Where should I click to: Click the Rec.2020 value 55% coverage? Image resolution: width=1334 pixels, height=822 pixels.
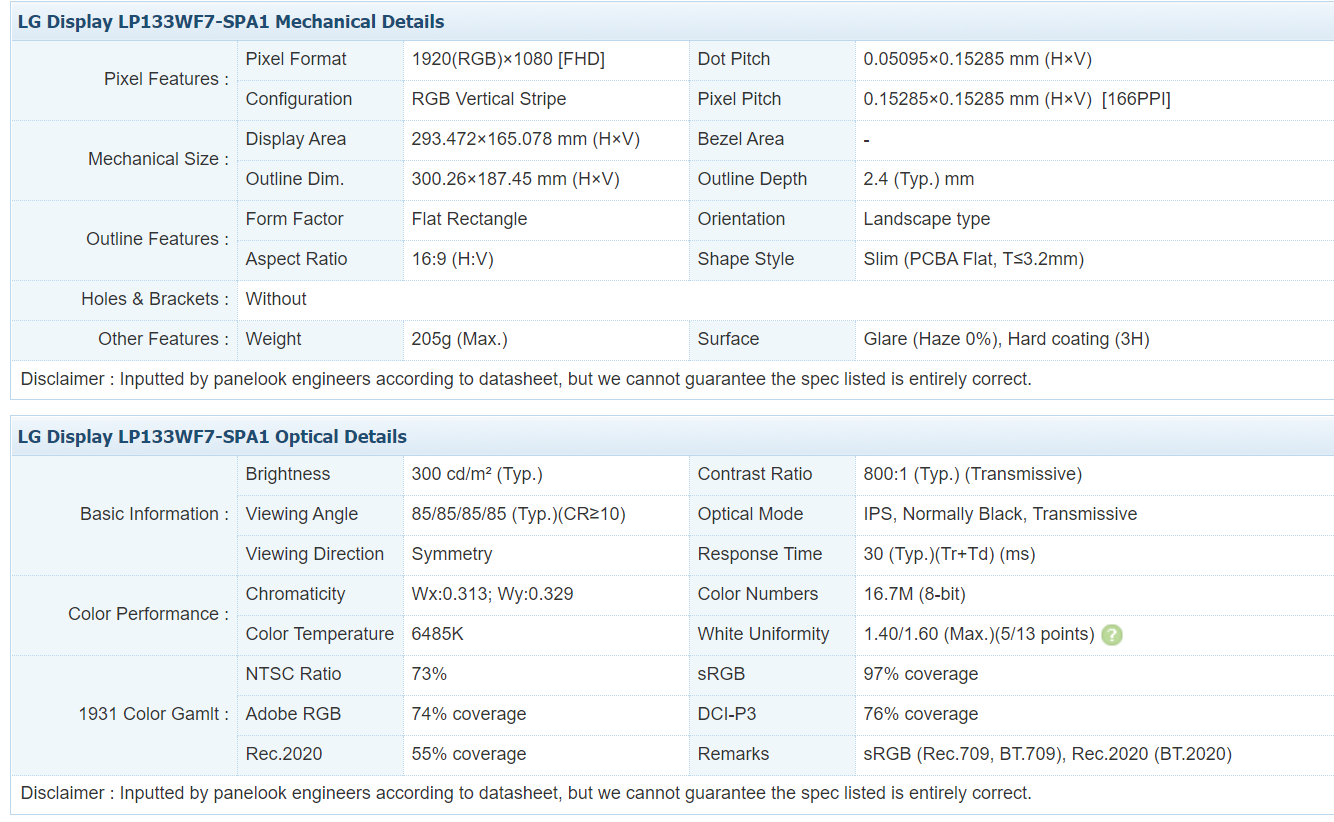pyautogui.click(x=468, y=754)
